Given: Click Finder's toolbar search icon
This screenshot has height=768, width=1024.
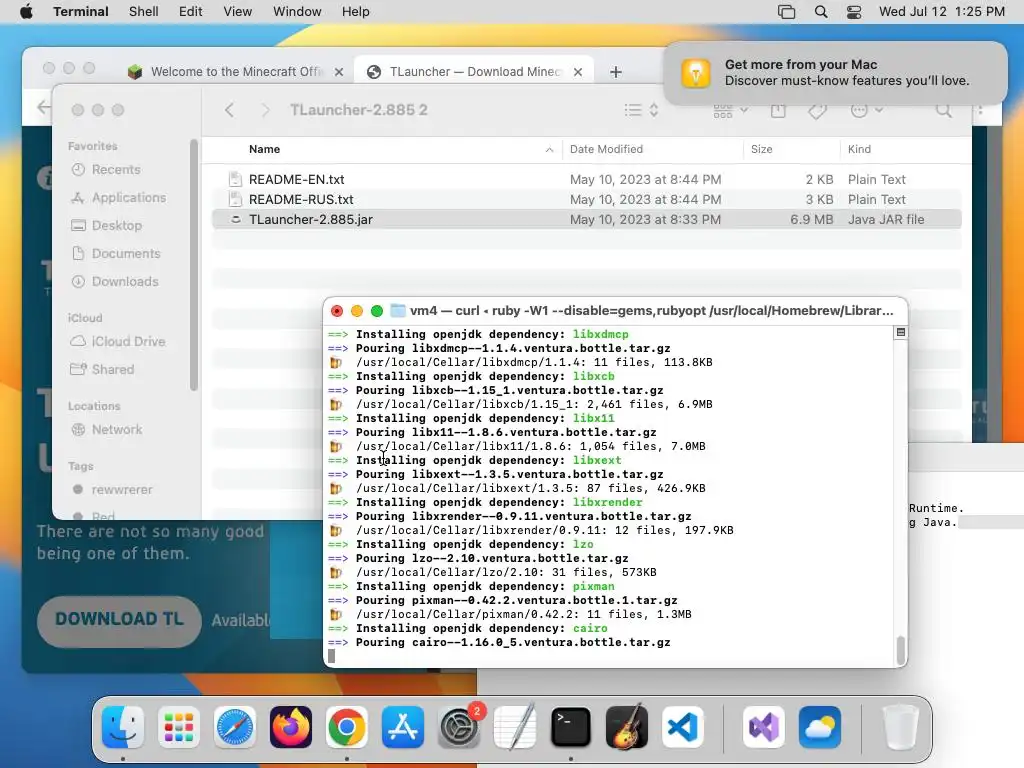Looking at the screenshot, I should pyautogui.click(x=944, y=110).
